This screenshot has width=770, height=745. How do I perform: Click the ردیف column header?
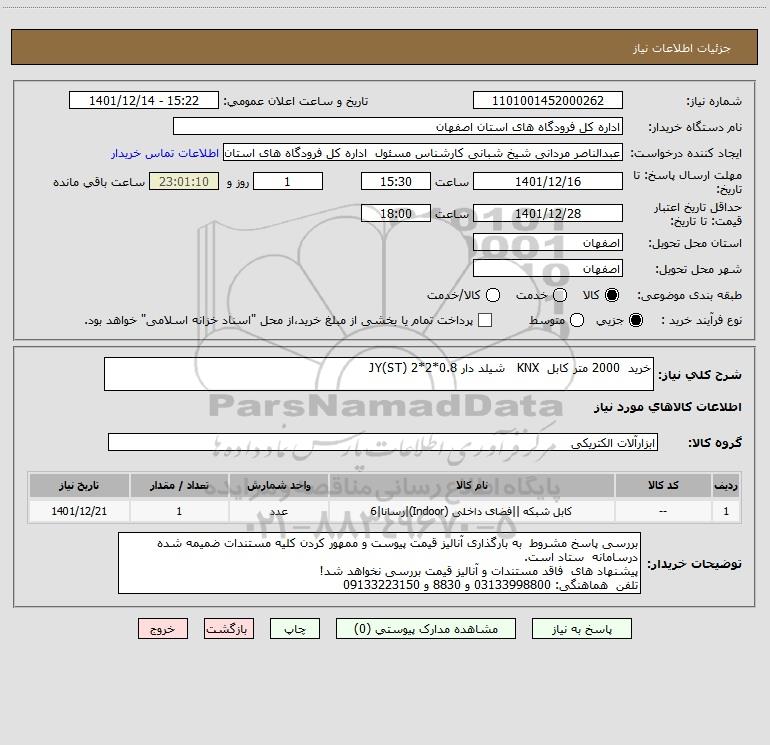[x=726, y=485]
